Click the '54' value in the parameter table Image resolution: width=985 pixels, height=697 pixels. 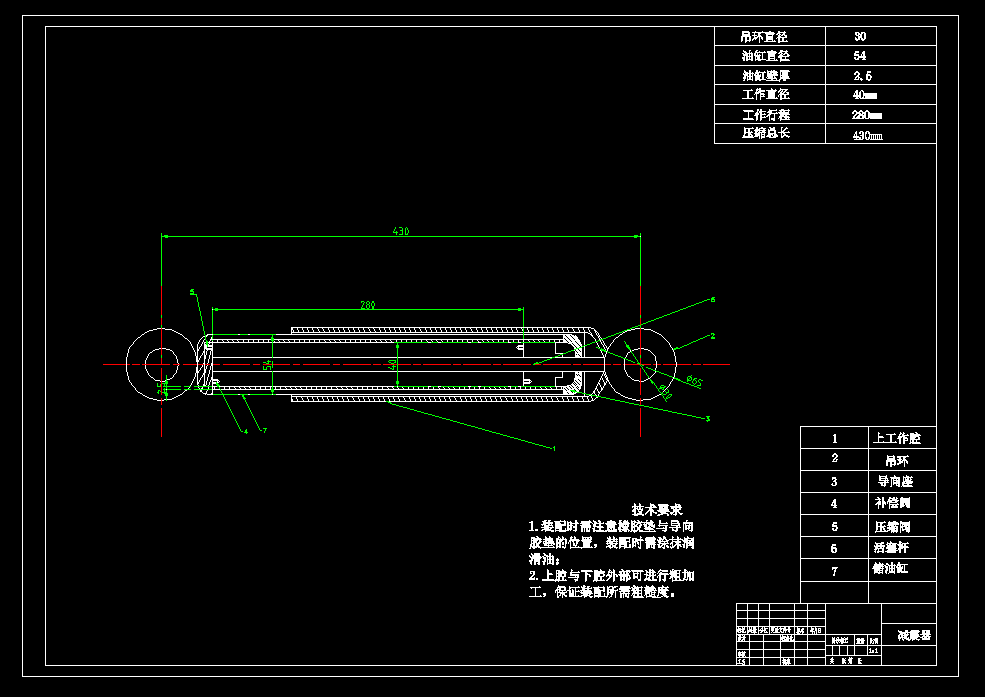(x=859, y=56)
